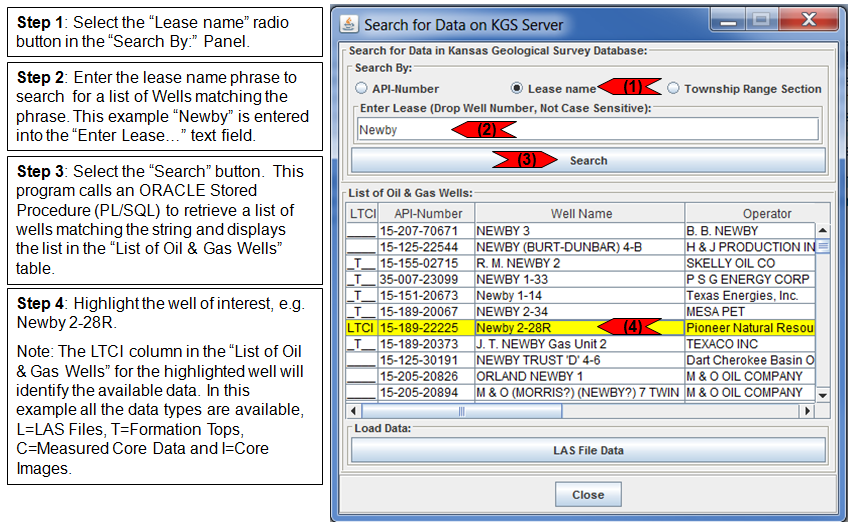Select the Township Range Section radio button
The image size is (854, 529).
[x=673, y=88]
